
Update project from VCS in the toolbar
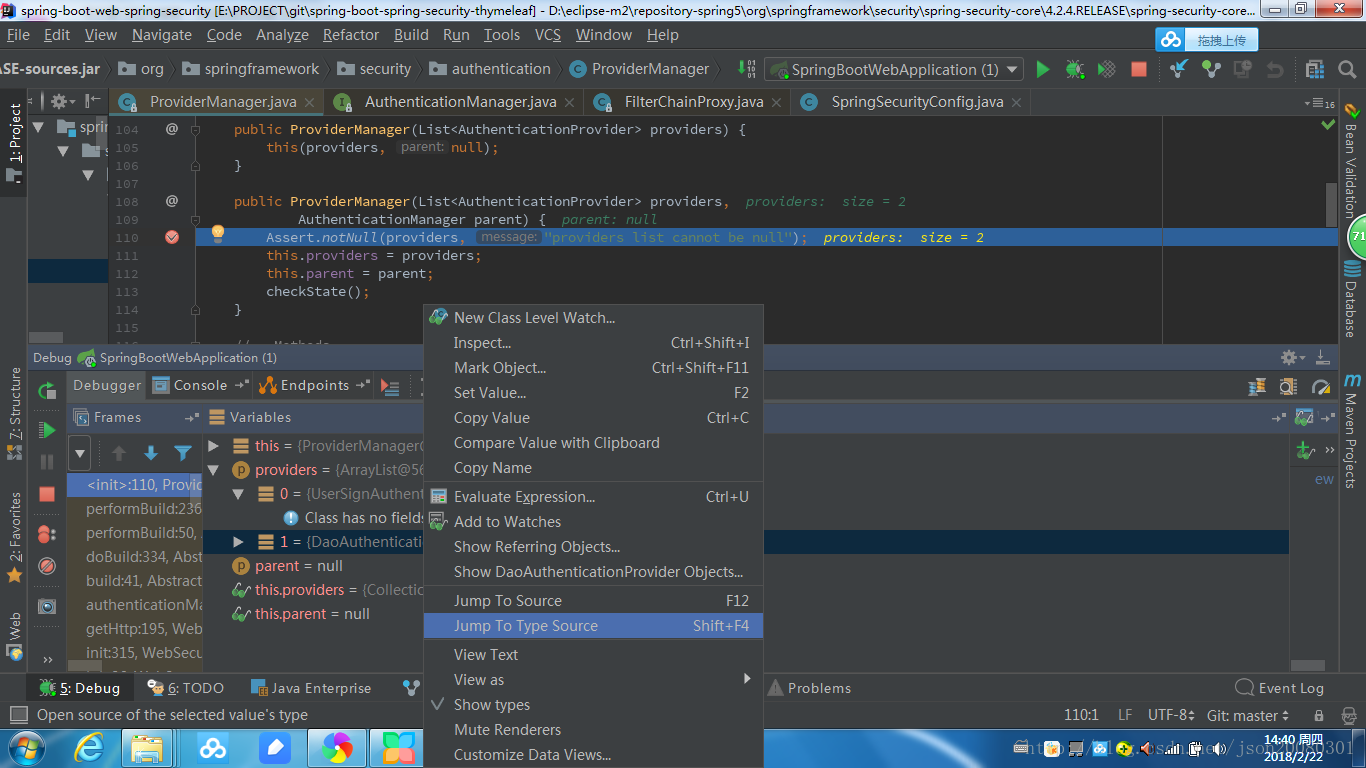pos(1180,69)
